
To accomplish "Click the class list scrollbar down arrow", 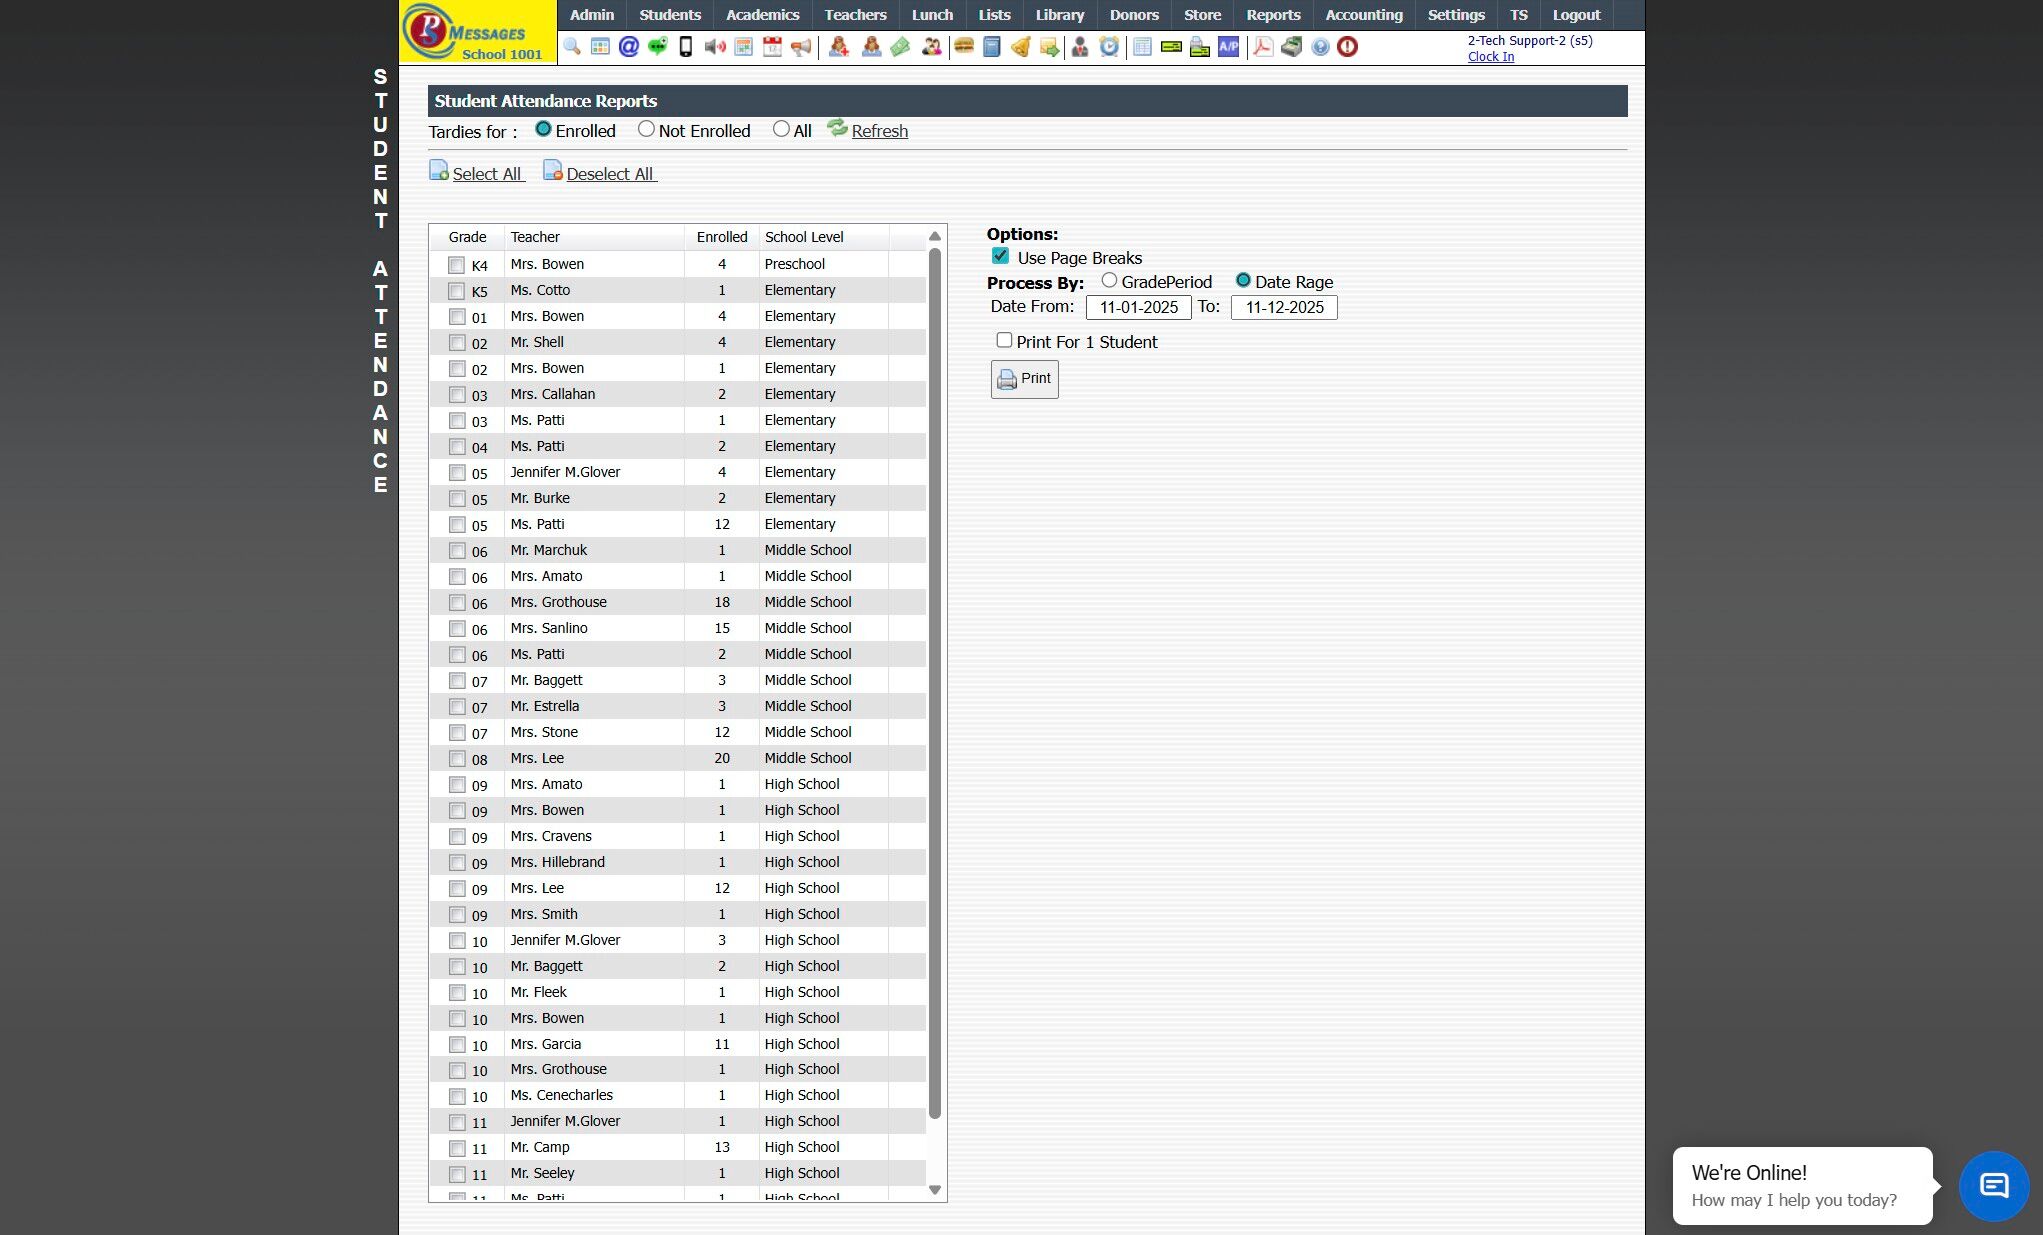I will [935, 1190].
